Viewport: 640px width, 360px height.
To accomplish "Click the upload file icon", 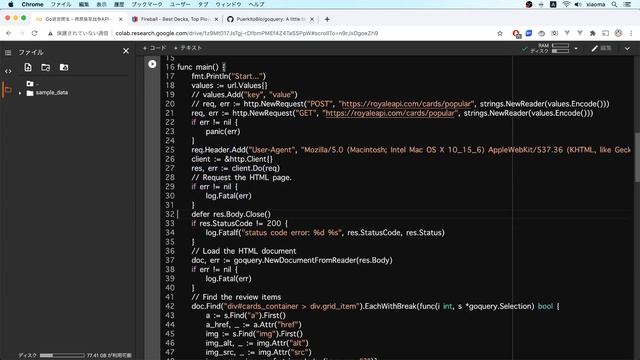I will point(28,67).
